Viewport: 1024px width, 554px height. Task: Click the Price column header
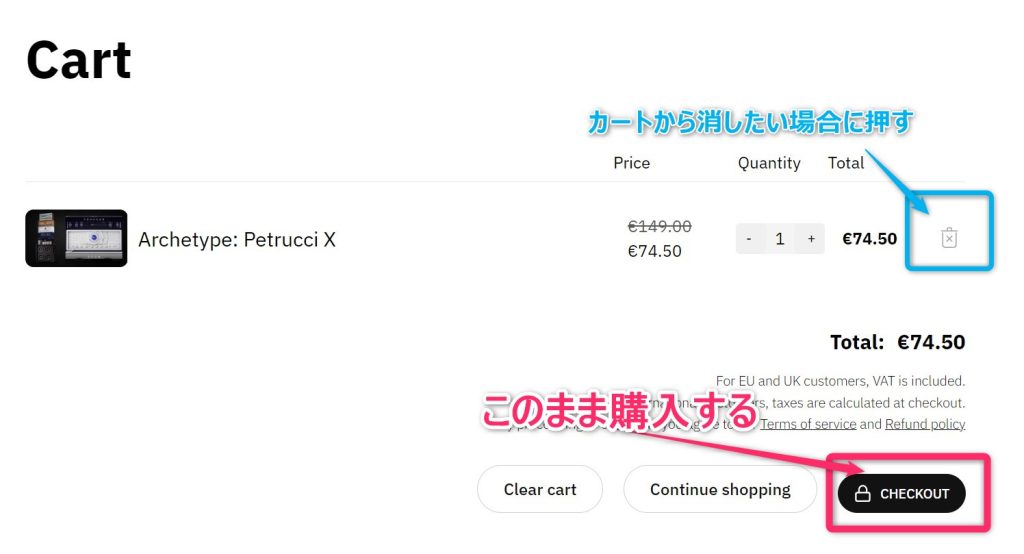click(631, 163)
